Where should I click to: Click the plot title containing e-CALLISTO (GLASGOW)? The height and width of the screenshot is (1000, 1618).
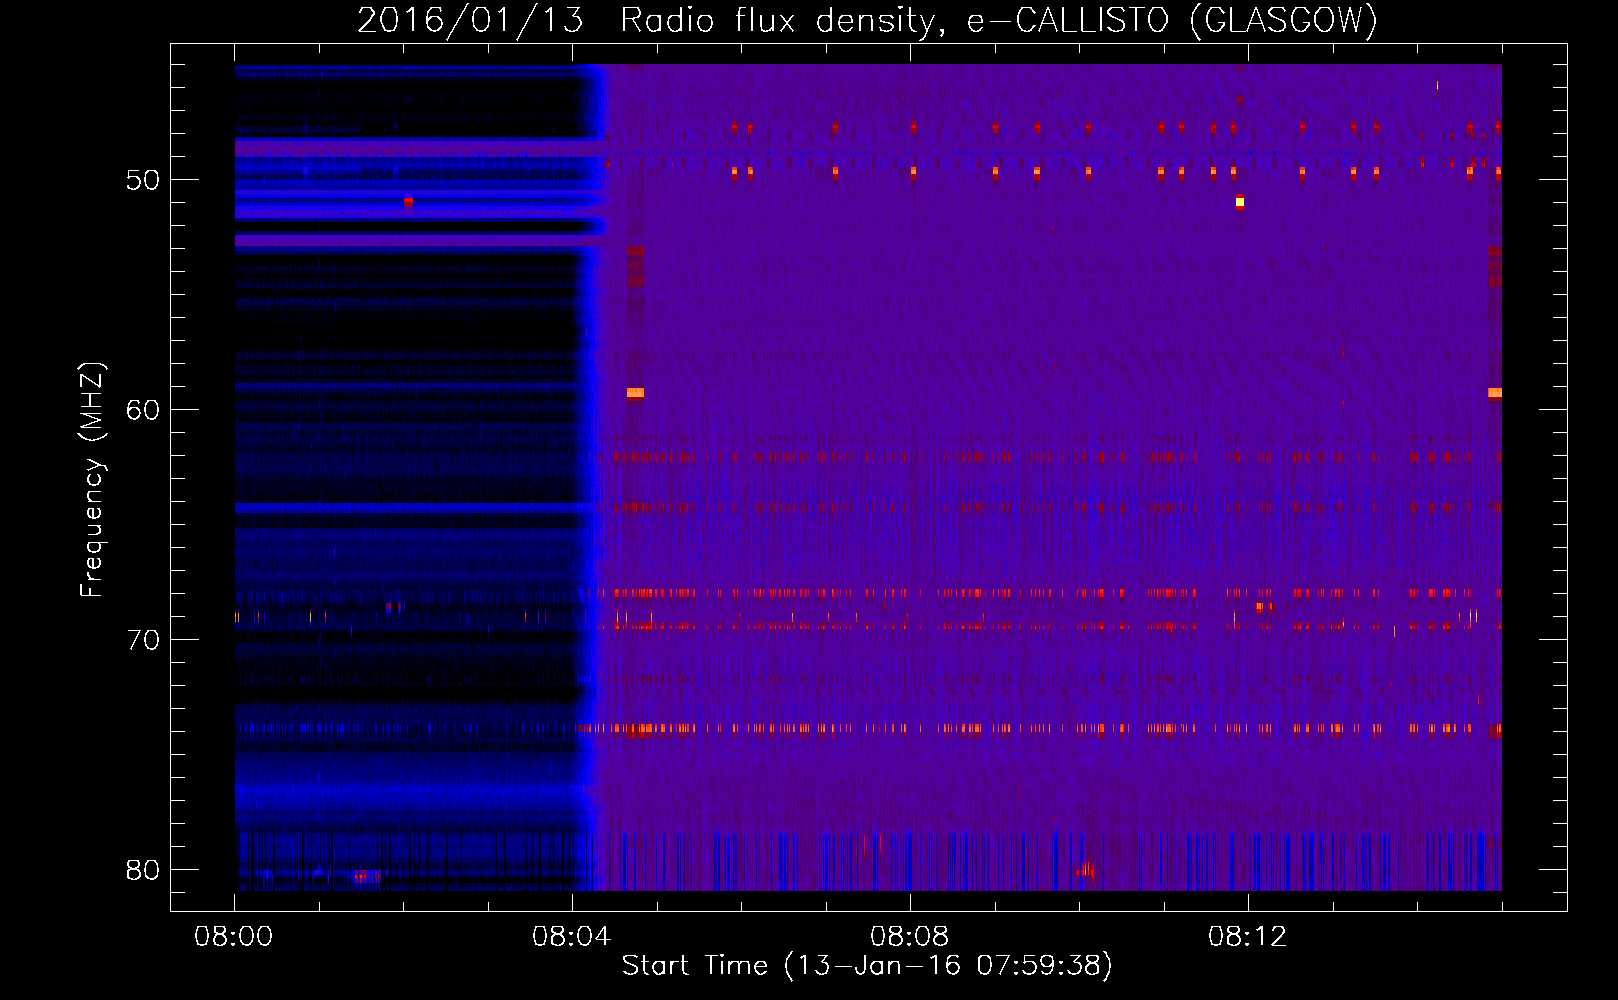click(867, 20)
